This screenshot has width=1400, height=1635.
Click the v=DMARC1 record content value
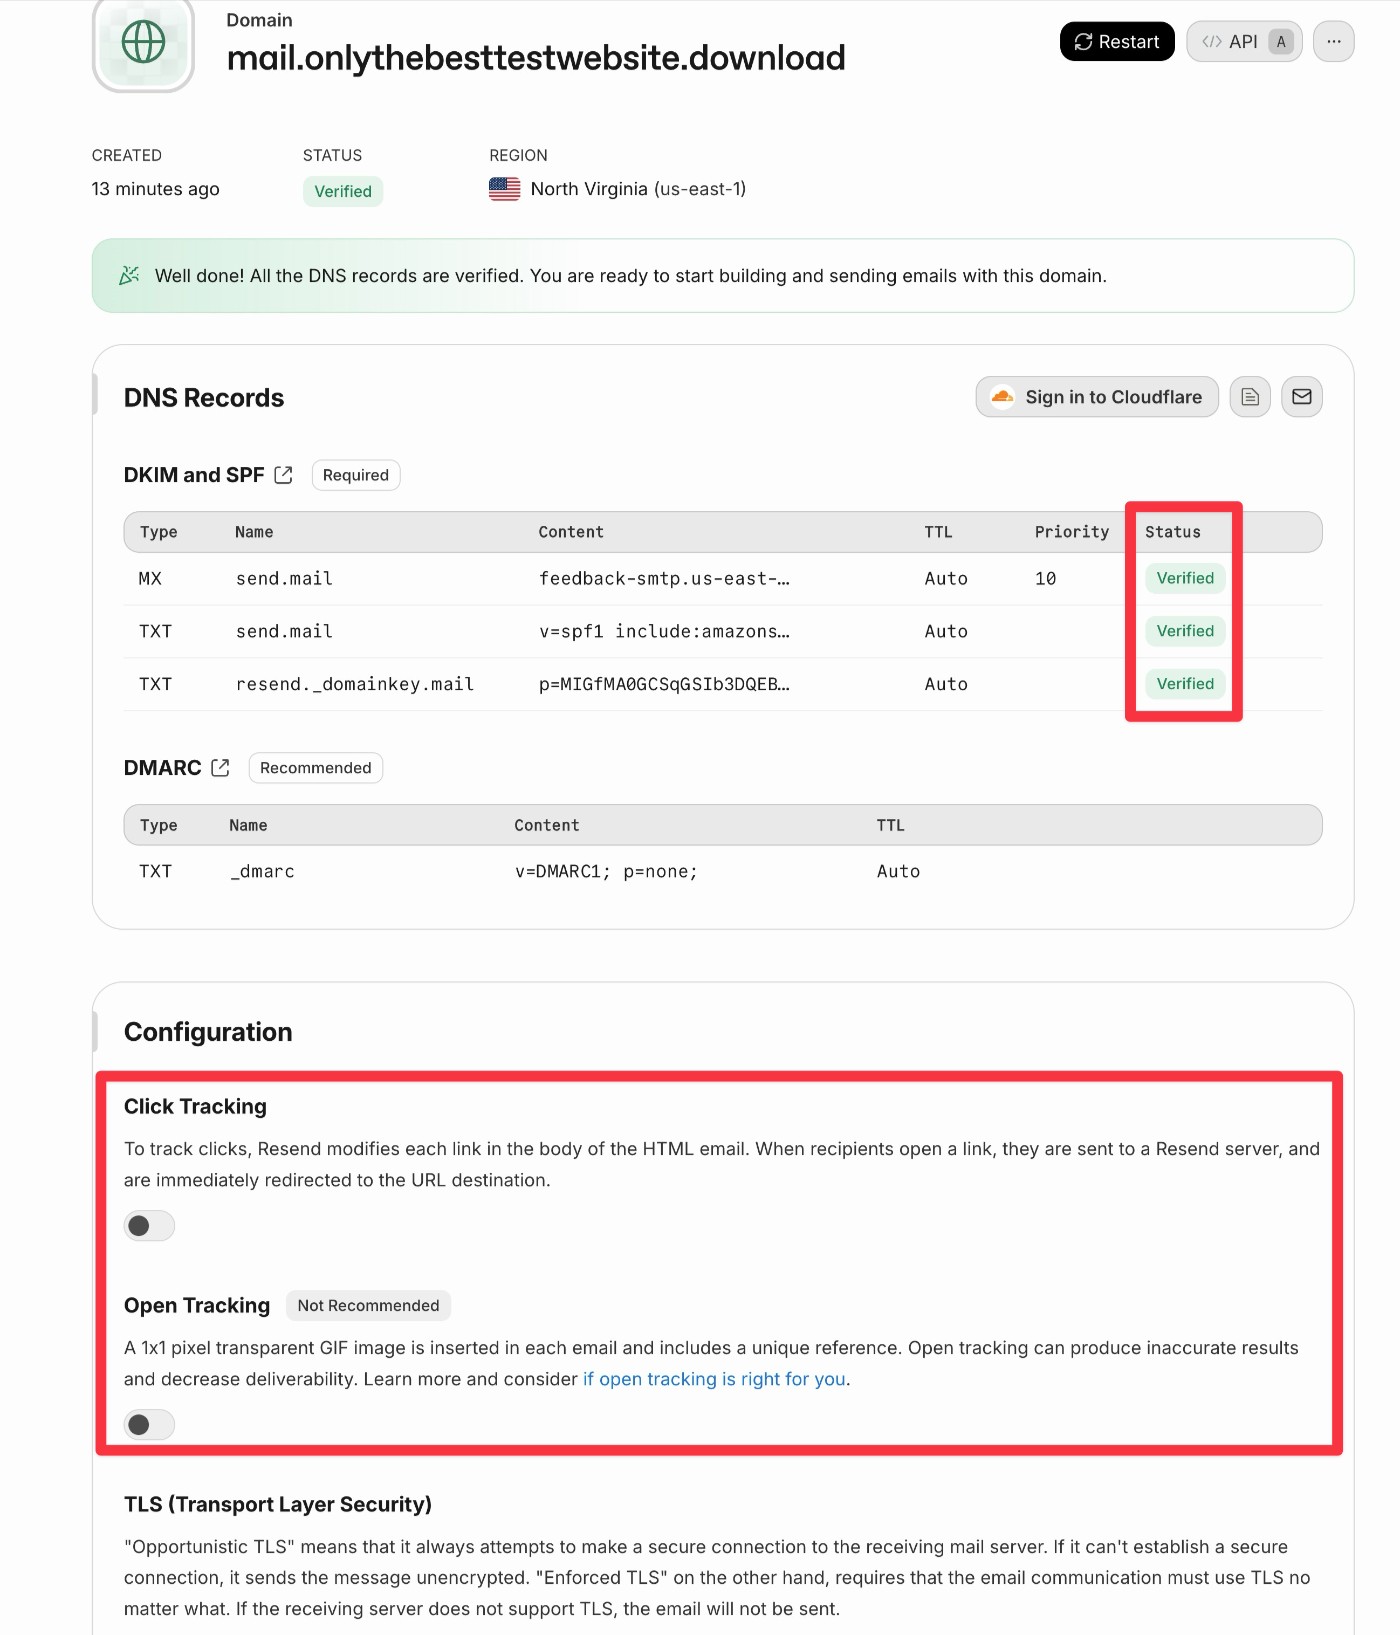point(606,872)
